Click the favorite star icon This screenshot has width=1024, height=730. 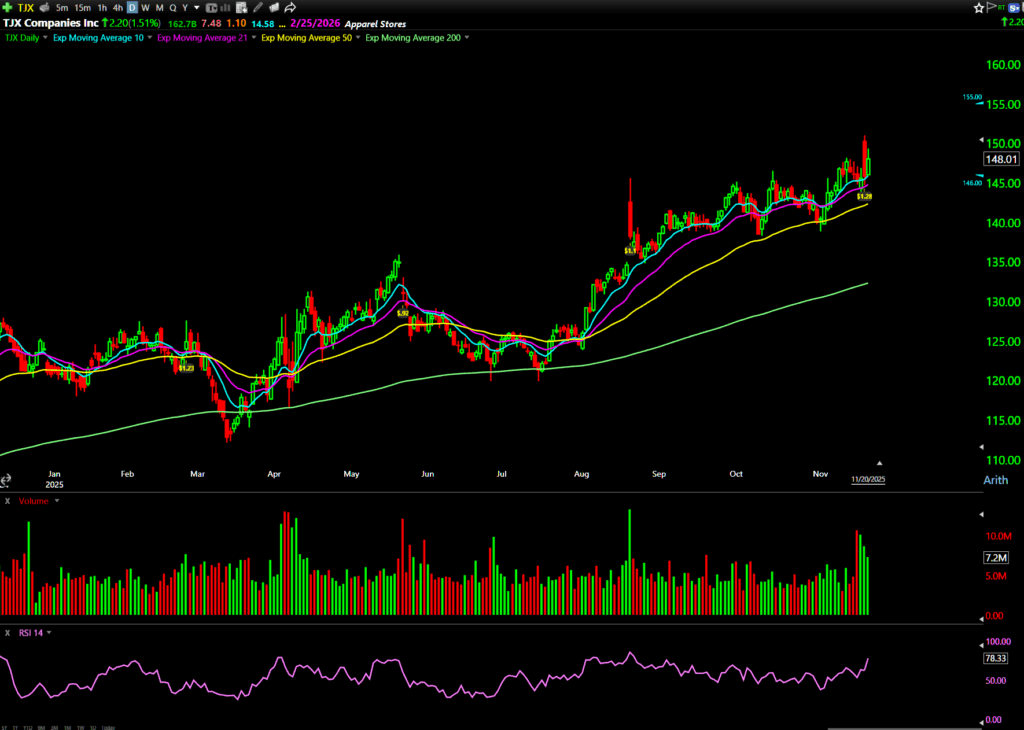pos(979,7)
